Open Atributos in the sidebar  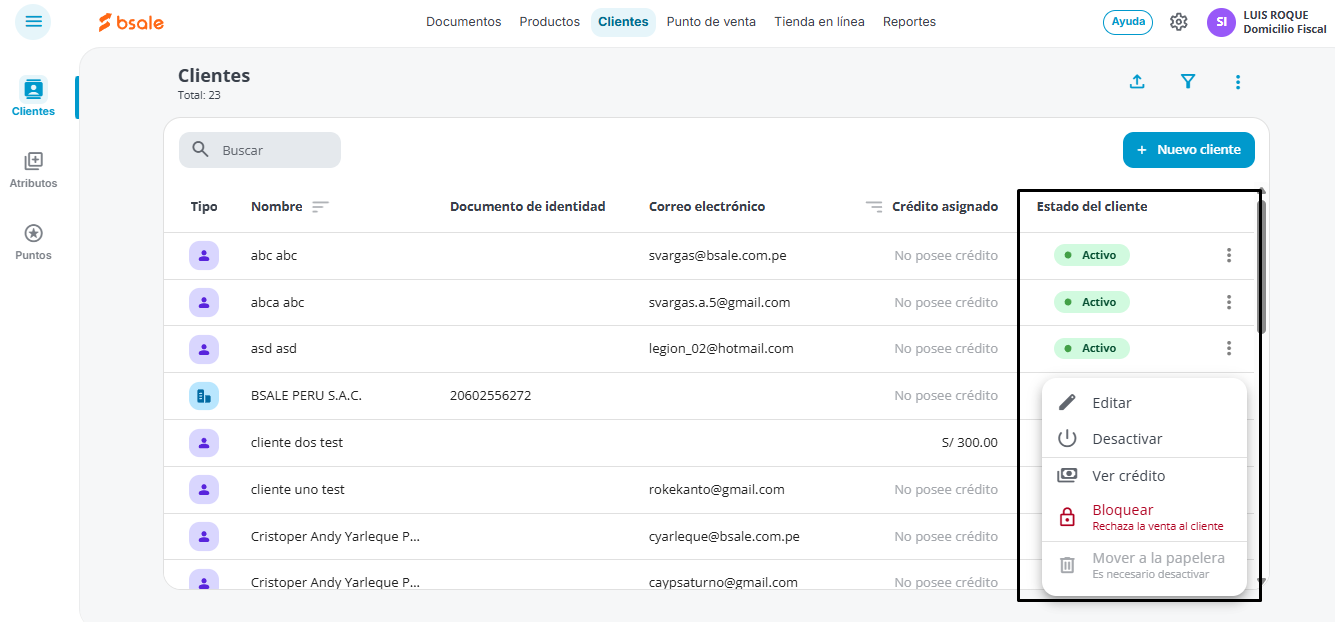pyautogui.click(x=33, y=170)
